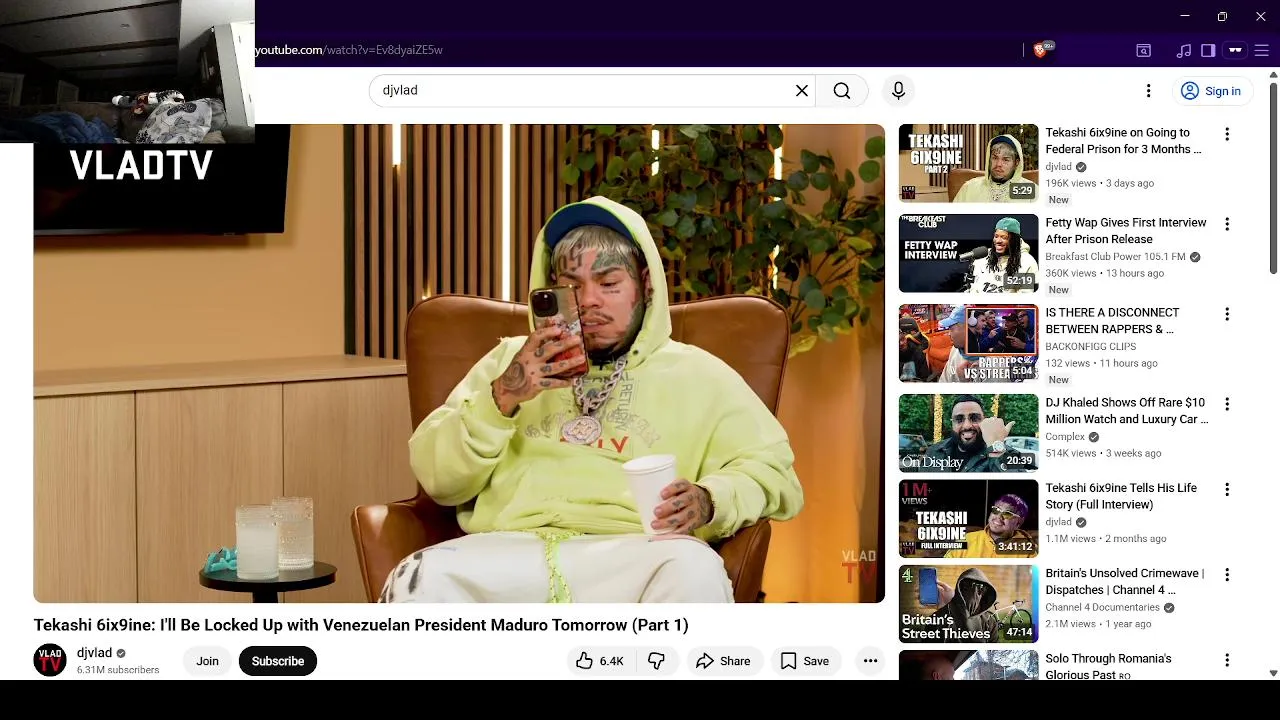
Task: Open Rappers vs Streamers video thumbnail
Action: click(x=968, y=343)
